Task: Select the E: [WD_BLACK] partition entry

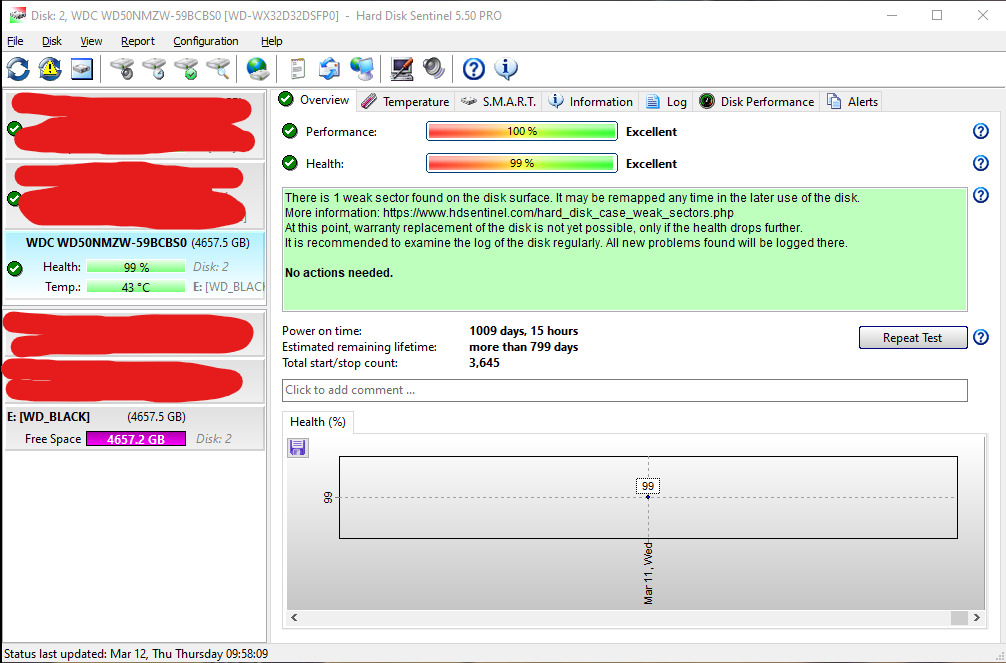Action: coord(135,428)
